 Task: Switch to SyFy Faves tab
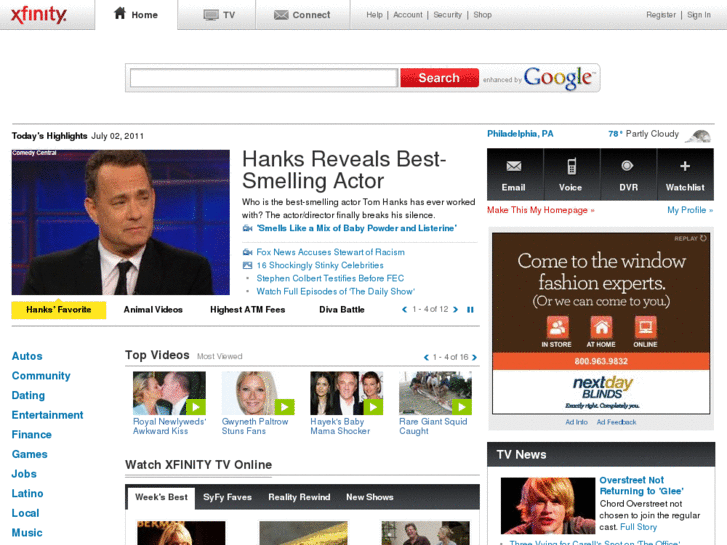[227, 497]
